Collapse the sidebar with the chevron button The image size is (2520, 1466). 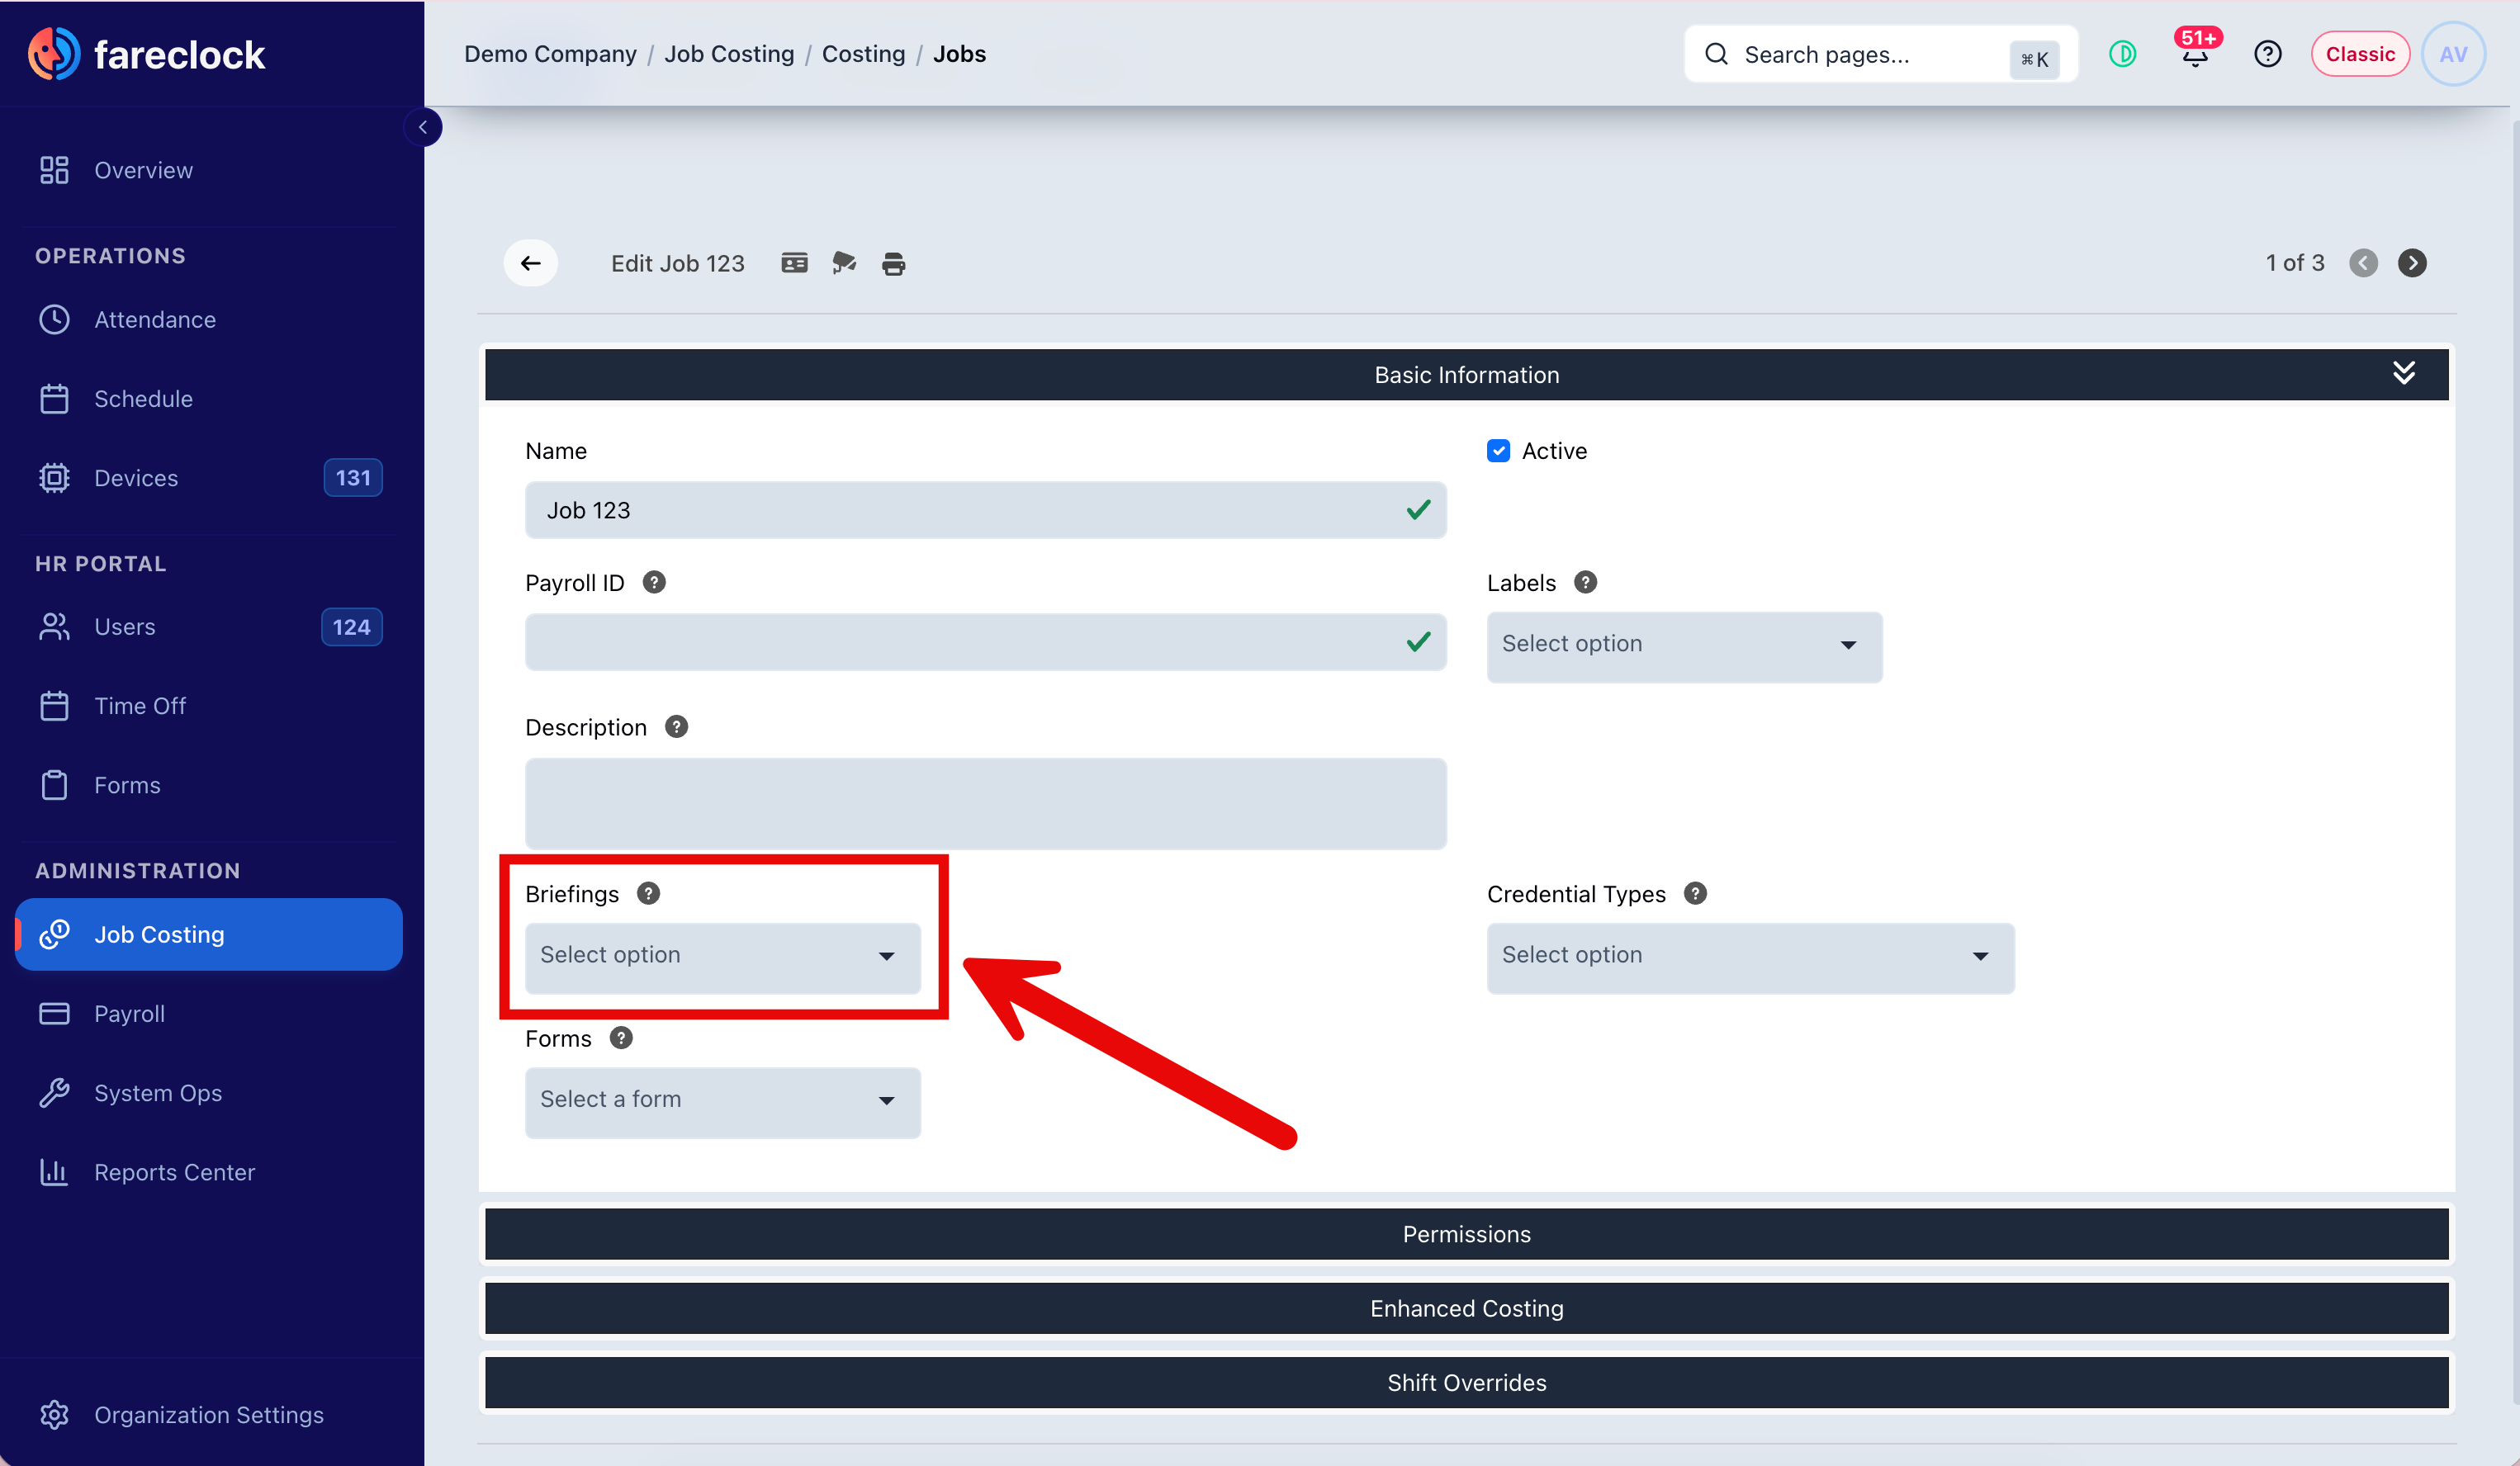tap(423, 127)
